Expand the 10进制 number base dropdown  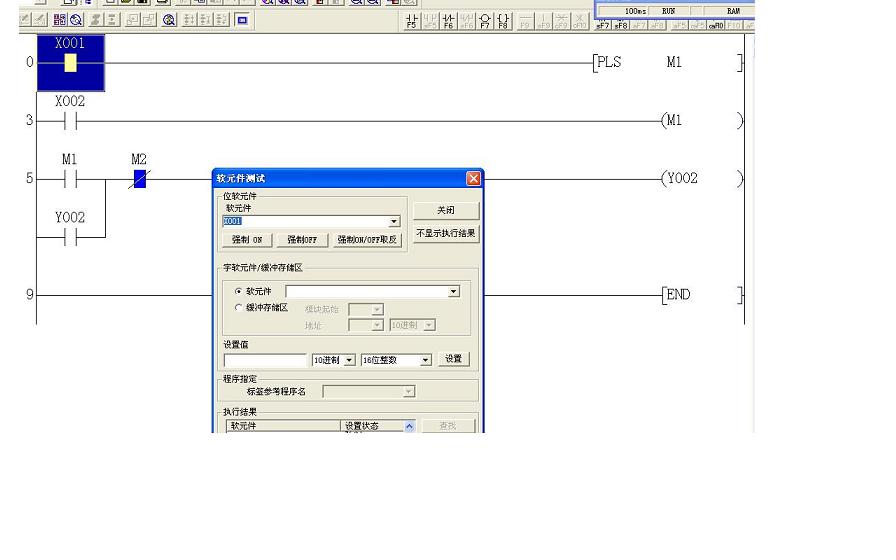click(349, 360)
